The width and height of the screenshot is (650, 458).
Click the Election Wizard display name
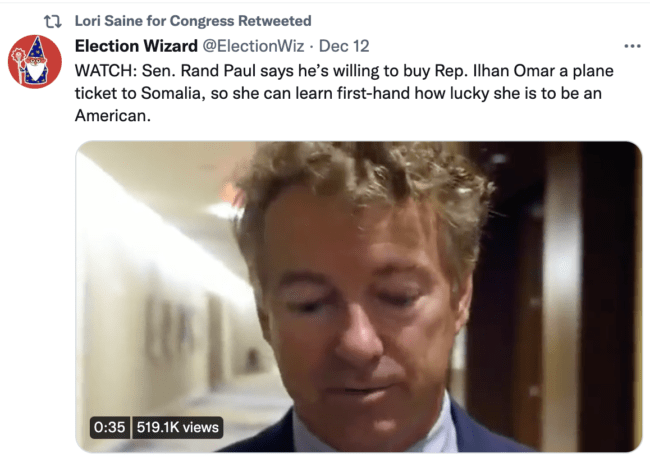pyautogui.click(x=136, y=46)
